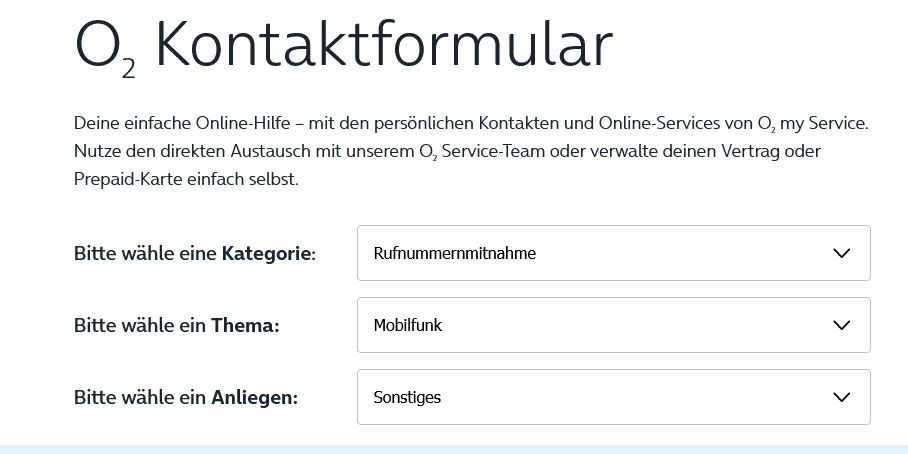Click the chevron arrow in the Kategorie field
Screen dimensions: 908x454
tap(841, 253)
